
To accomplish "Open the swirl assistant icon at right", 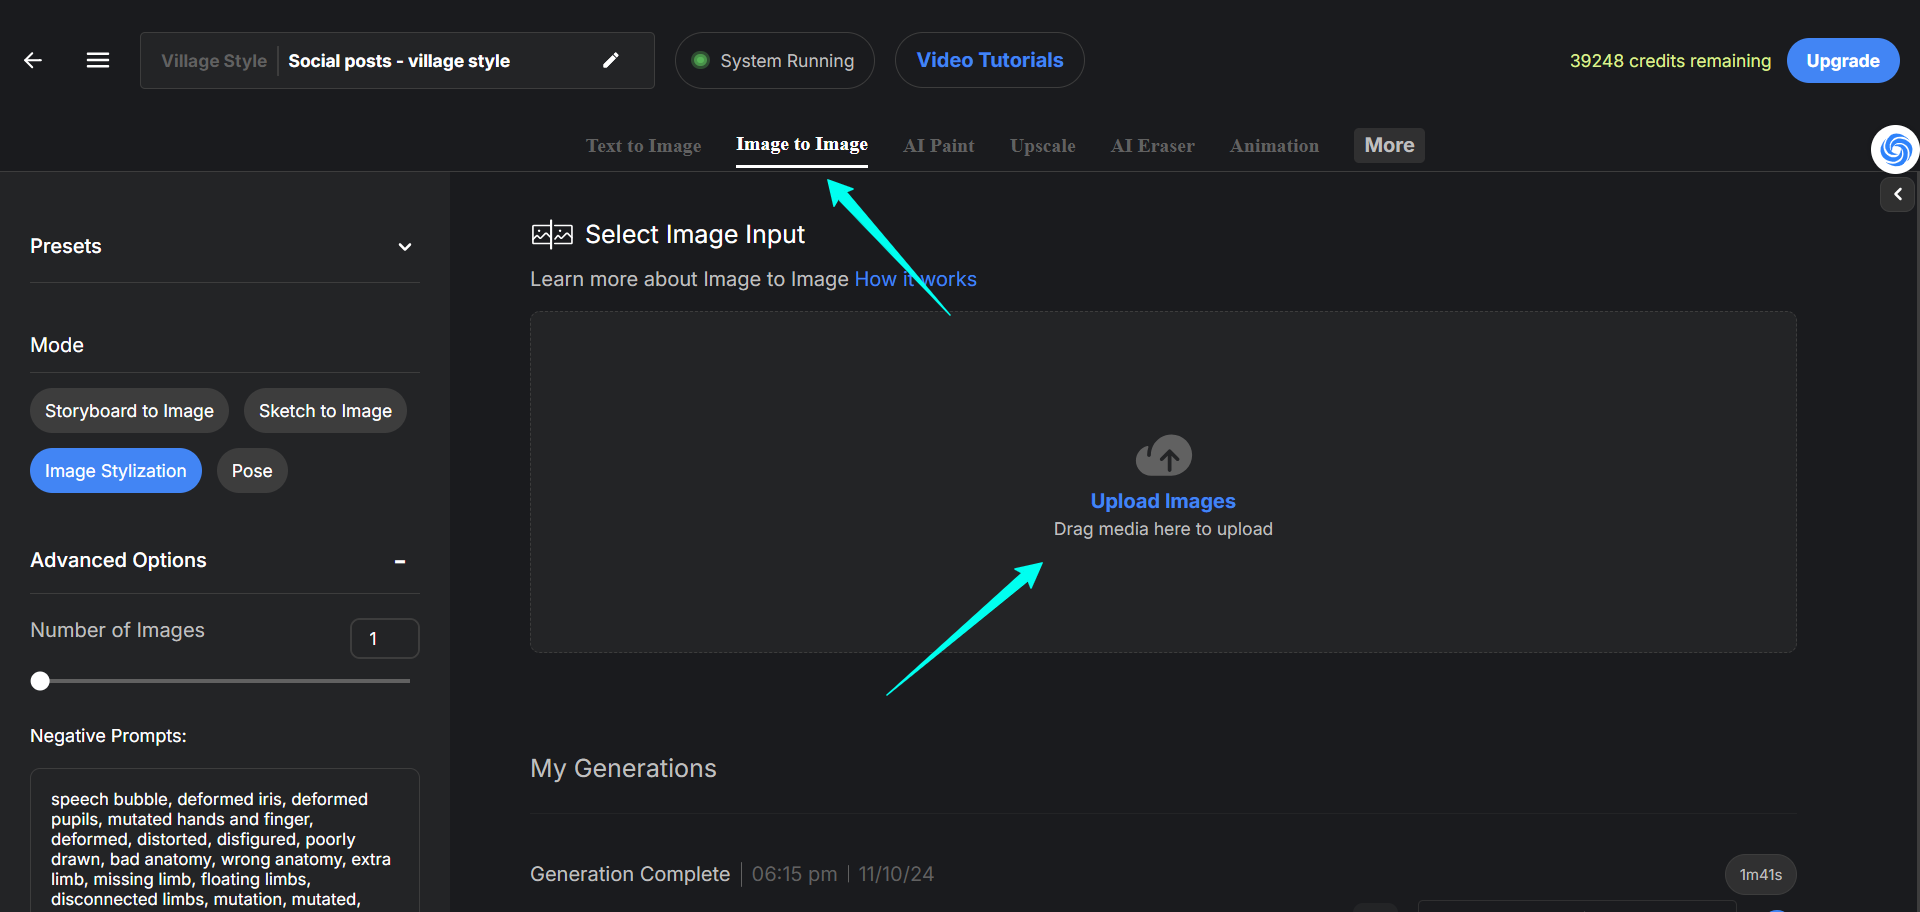I will [x=1895, y=150].
